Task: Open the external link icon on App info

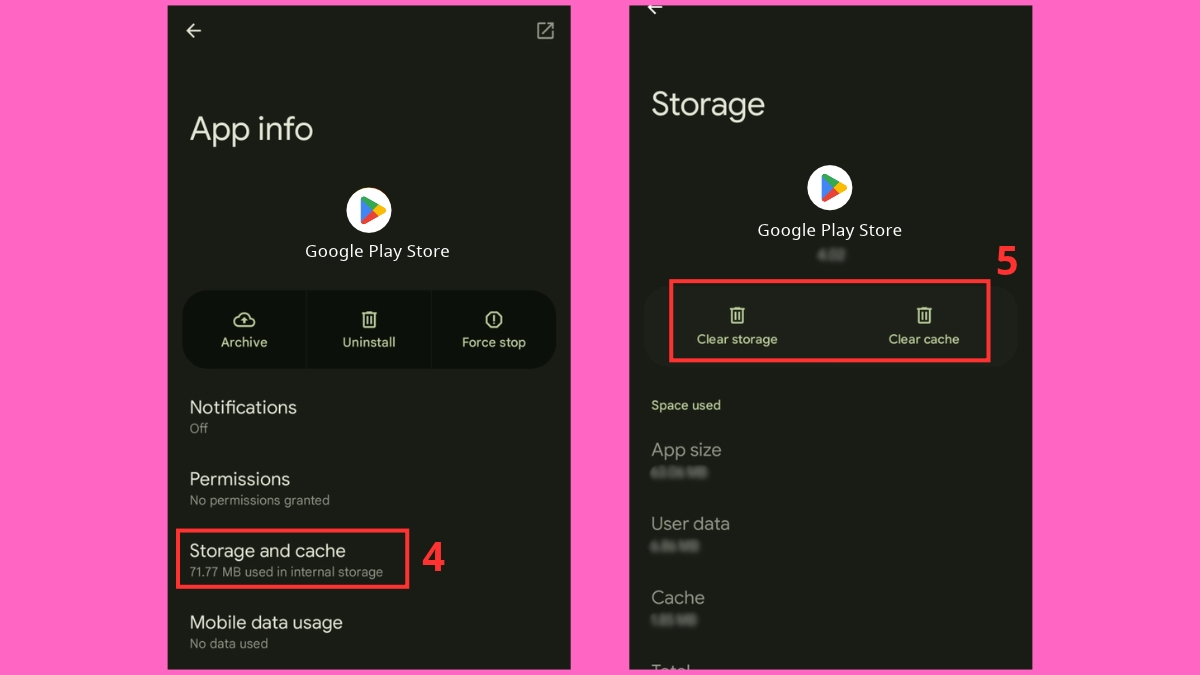Action: (x=545, y=31)
